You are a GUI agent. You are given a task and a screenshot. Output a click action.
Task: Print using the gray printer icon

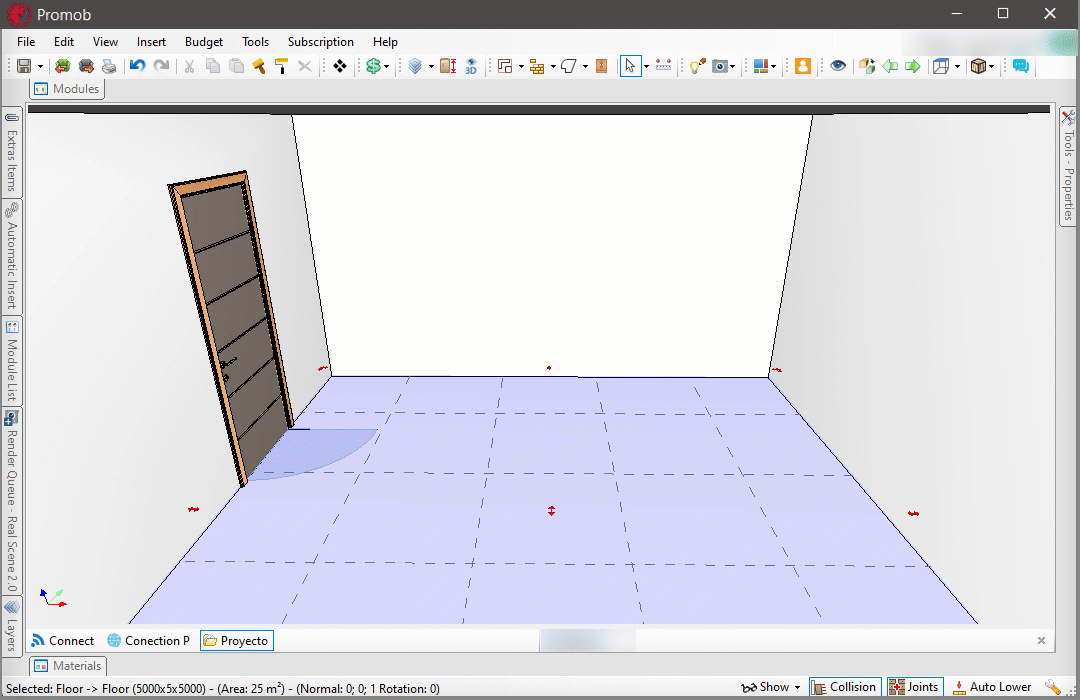109,66
